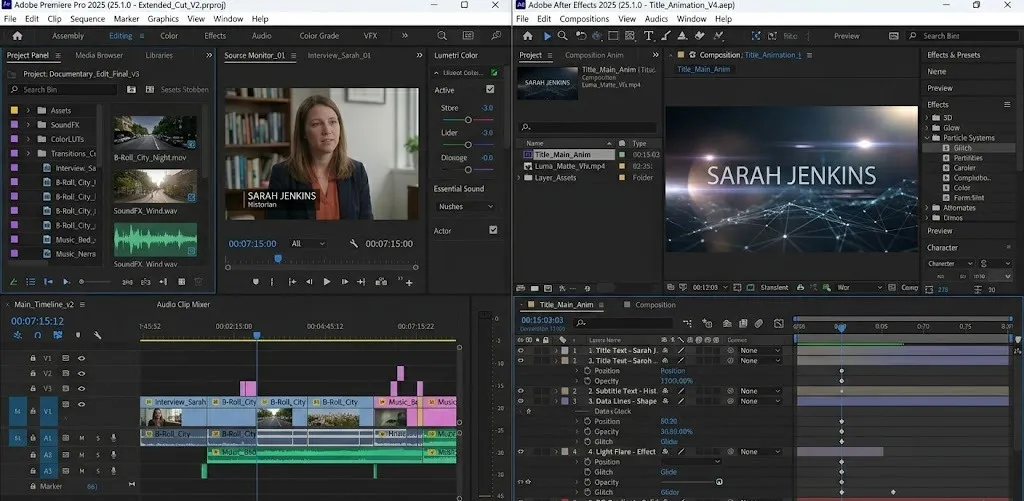Open Source Monitor button editor plus icon

[409, 283]
